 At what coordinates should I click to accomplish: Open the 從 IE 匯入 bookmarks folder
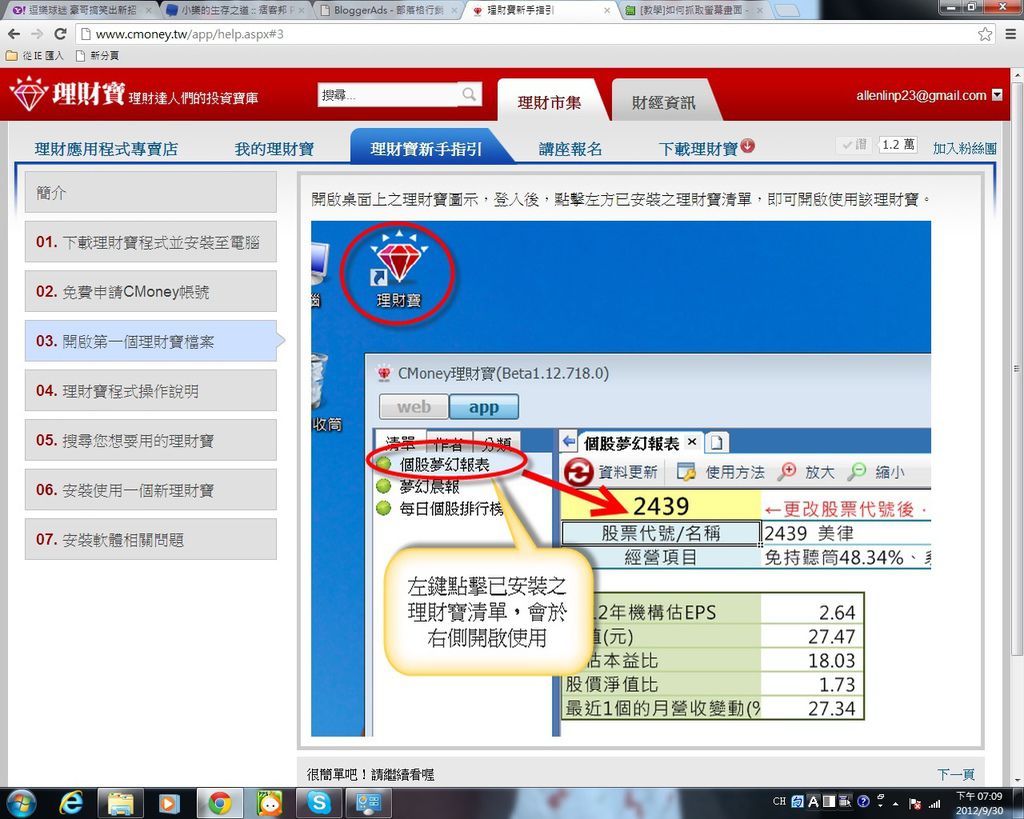pos(35,56)
